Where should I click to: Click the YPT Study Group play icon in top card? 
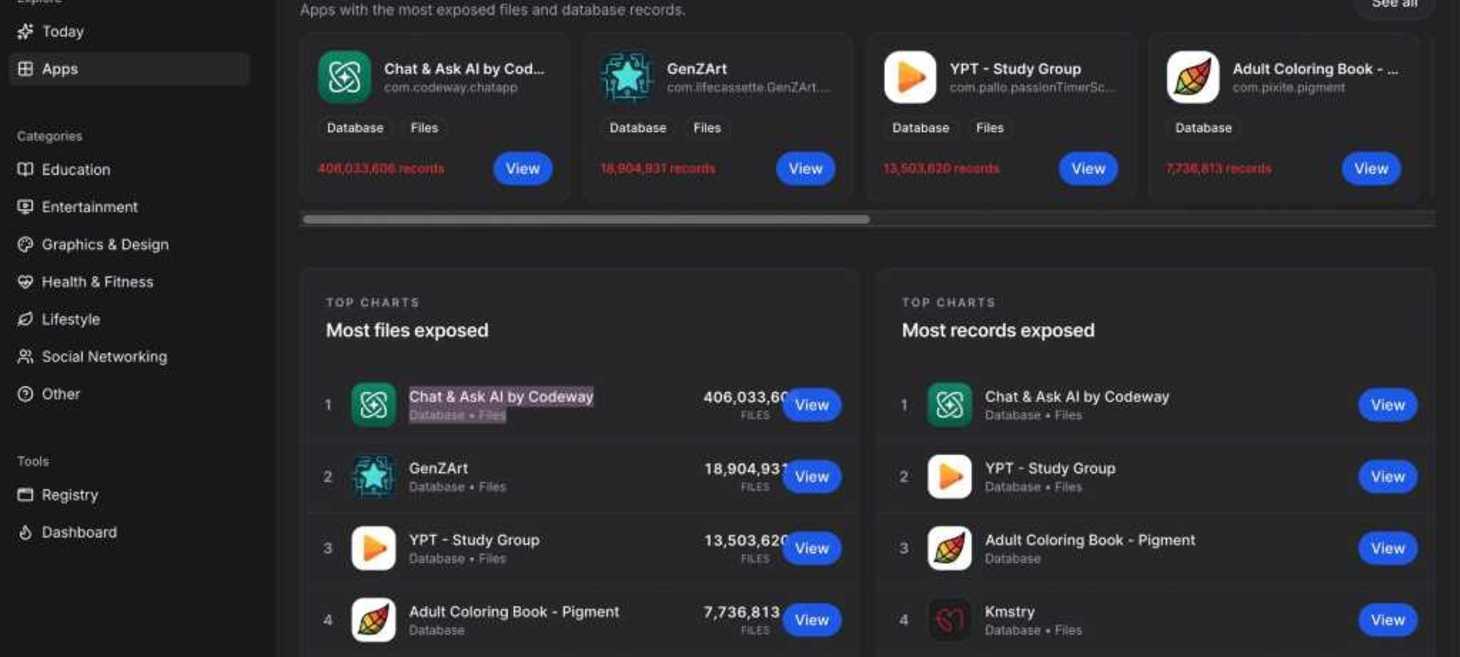[910, 77]
